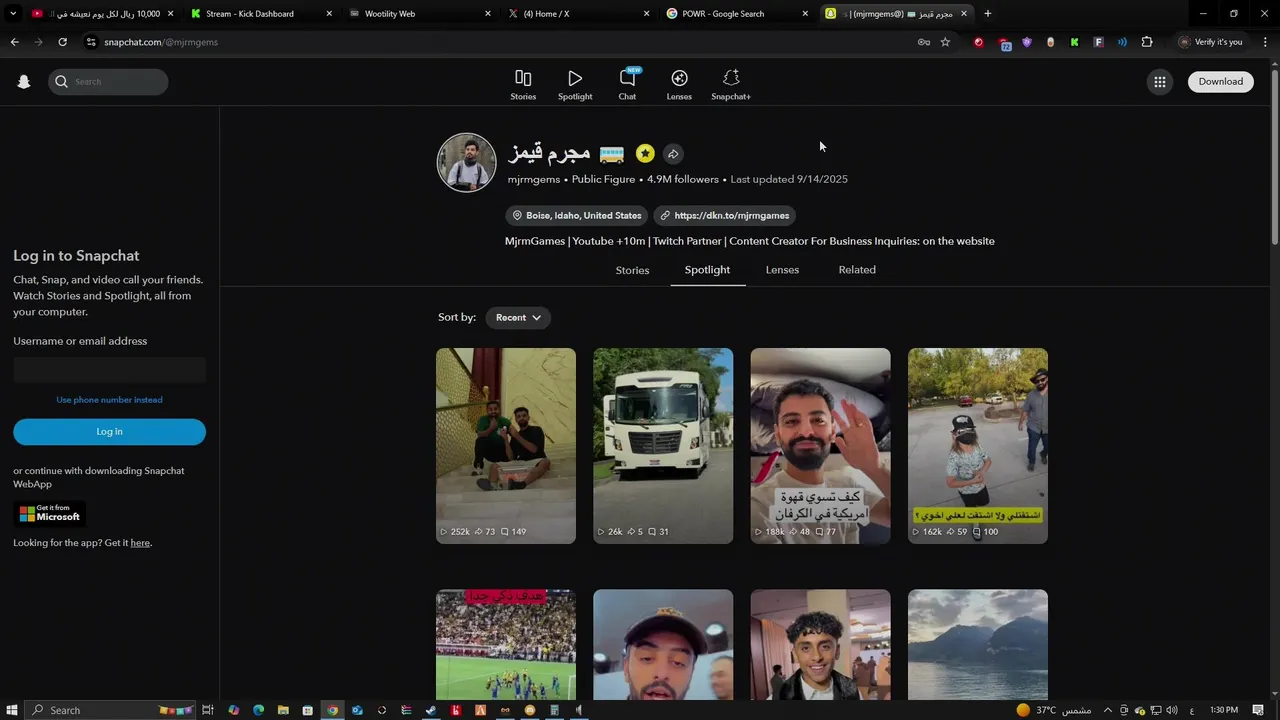Click the Snapchat ghost logo
1280x720 pixels.
coord(24,82)
